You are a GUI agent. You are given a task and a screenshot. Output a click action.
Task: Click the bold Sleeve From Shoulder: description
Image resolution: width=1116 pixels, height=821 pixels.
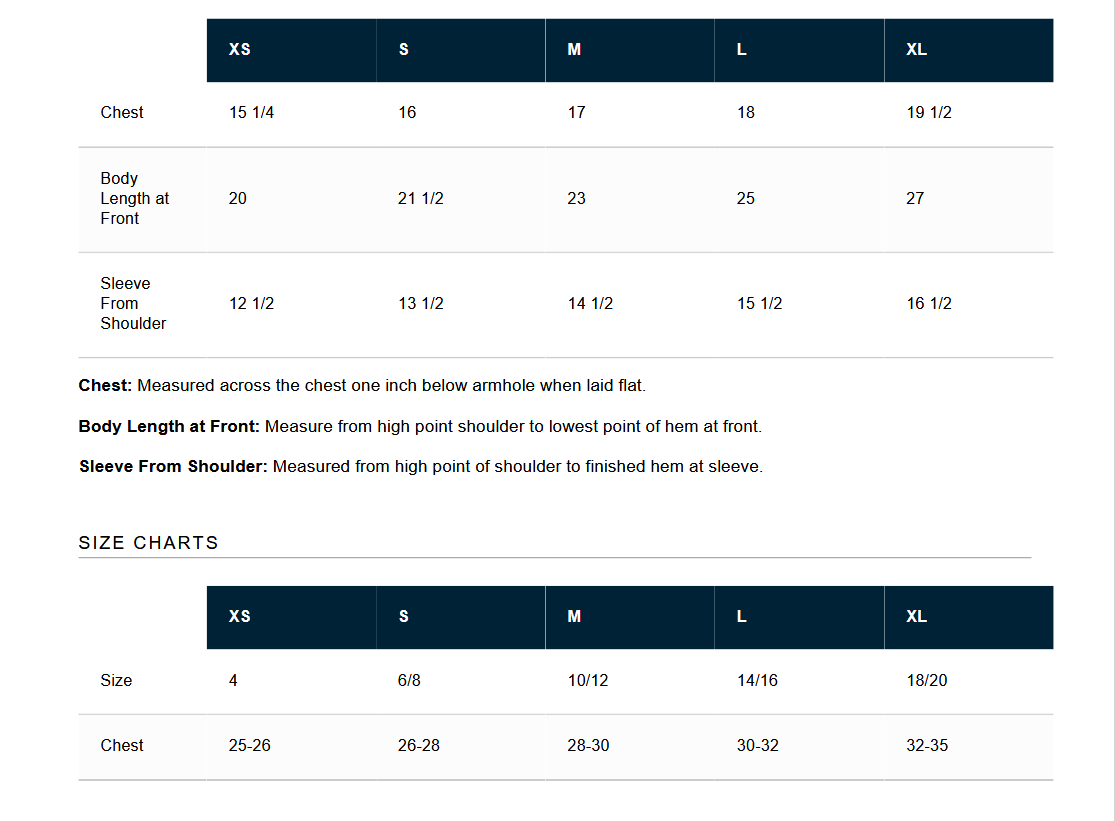[x=173, y=466]
